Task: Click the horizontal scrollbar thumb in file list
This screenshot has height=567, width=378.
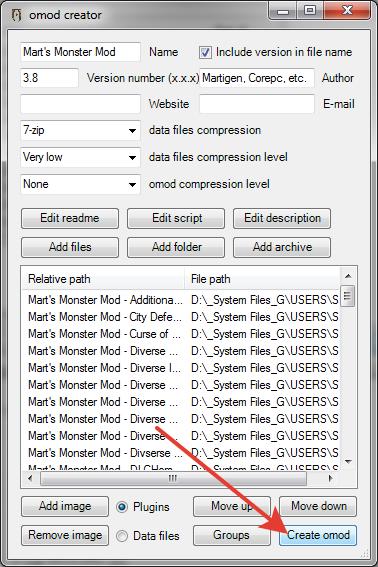Action: (173, 478)
